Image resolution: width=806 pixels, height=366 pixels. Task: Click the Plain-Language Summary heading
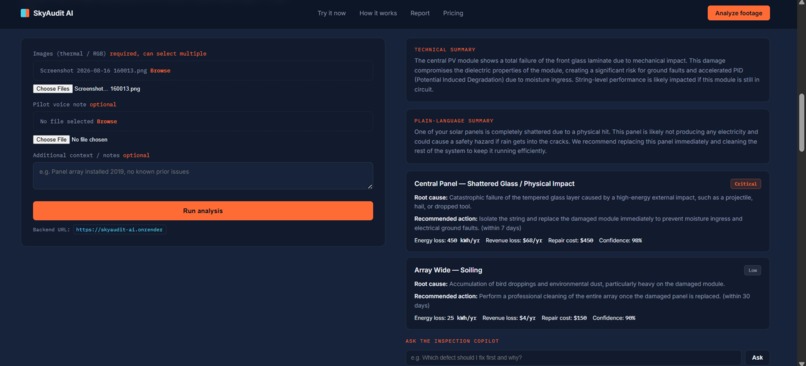[454, 121]
